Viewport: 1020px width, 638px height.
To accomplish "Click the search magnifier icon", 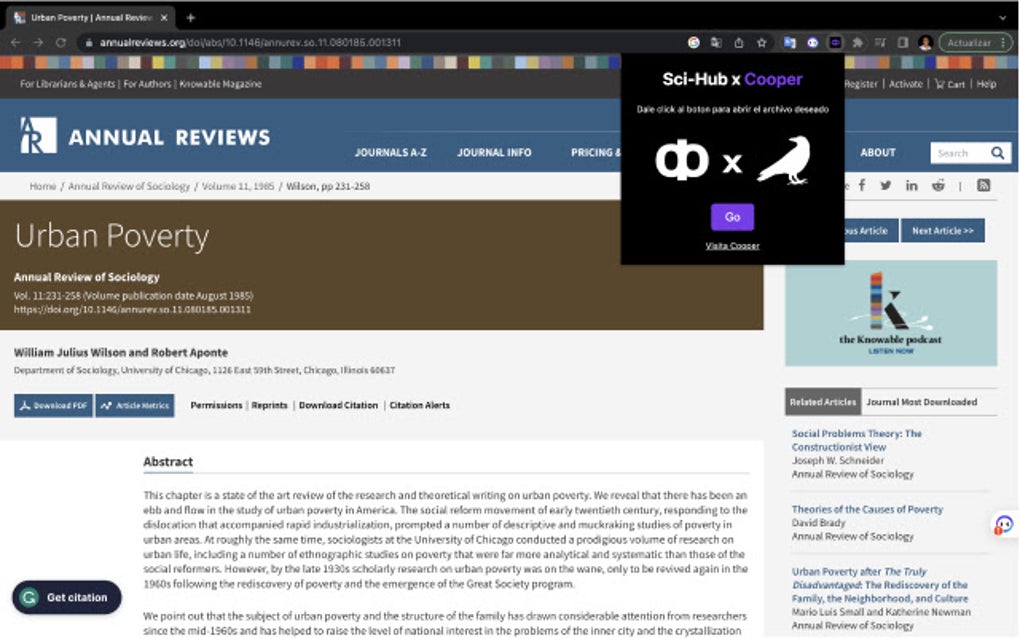I will 997,153.
